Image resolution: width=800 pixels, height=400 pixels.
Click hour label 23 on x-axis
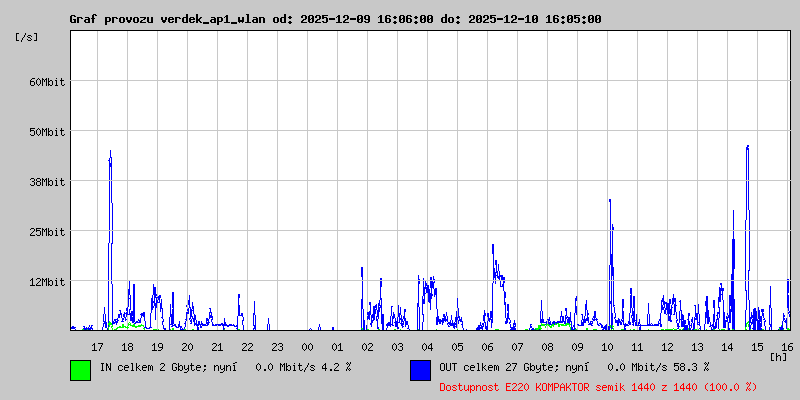click(277, 347)
